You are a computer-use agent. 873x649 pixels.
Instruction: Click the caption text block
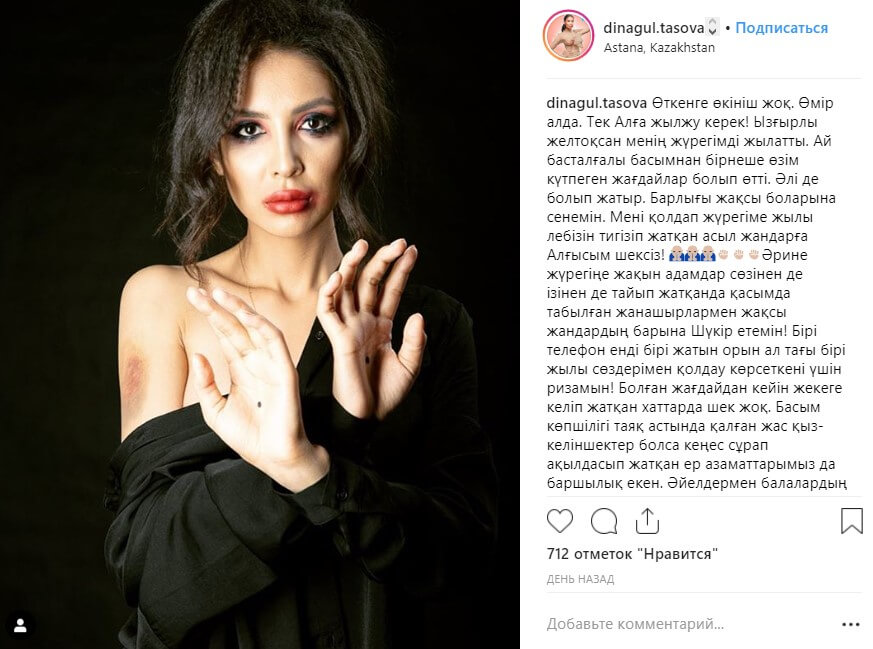(x=697, y=293)
